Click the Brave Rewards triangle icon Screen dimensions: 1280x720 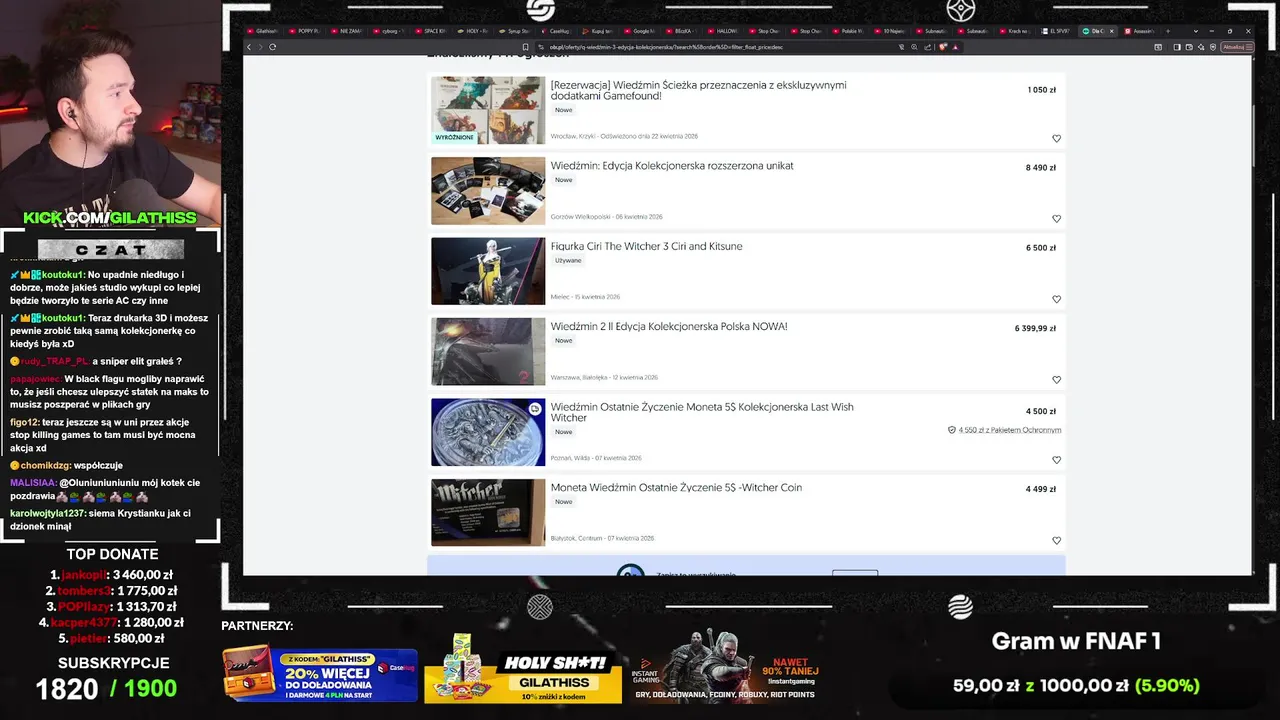click(x=955, y=47)
